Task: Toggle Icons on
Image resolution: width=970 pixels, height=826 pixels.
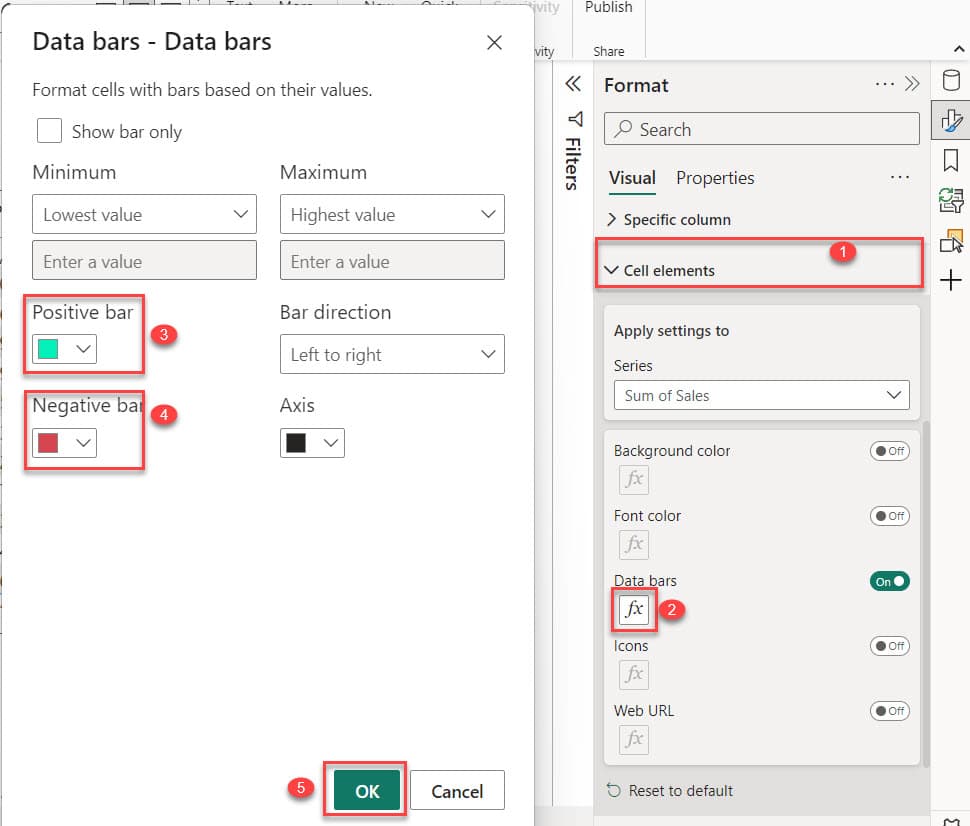Action: point(890,646)
